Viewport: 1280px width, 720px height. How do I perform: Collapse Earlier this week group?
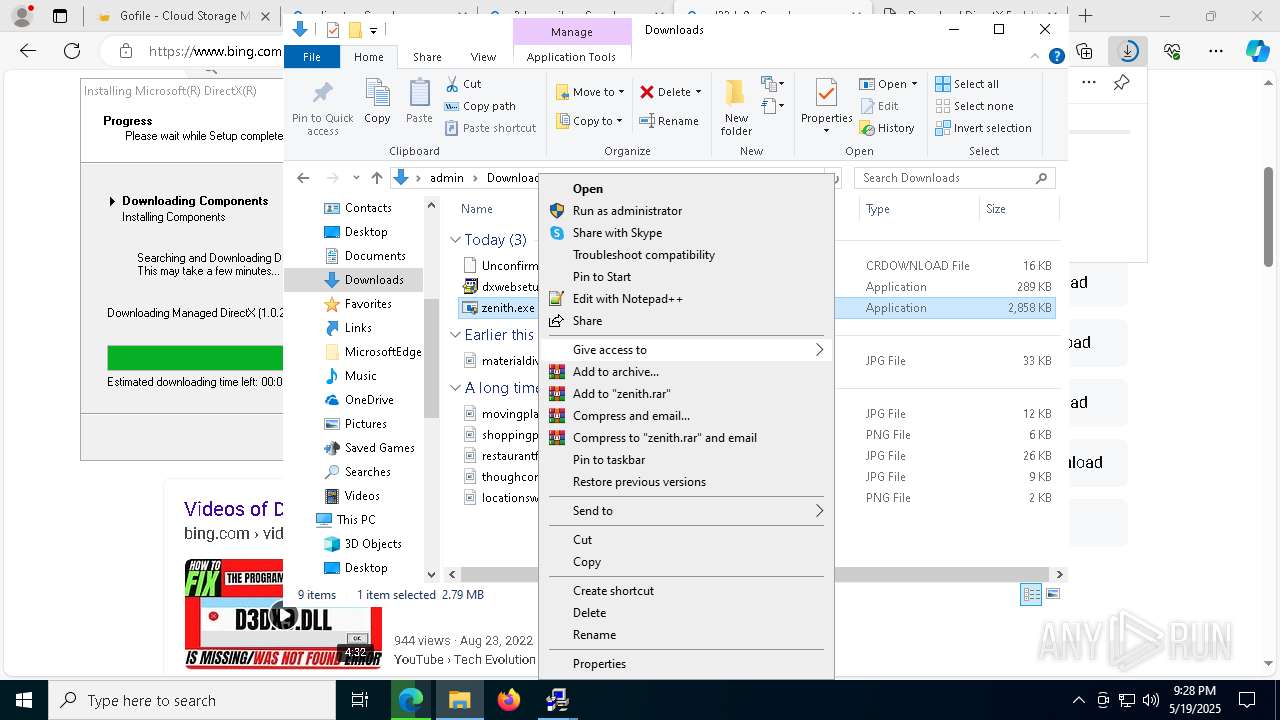(x=455, y=335)
